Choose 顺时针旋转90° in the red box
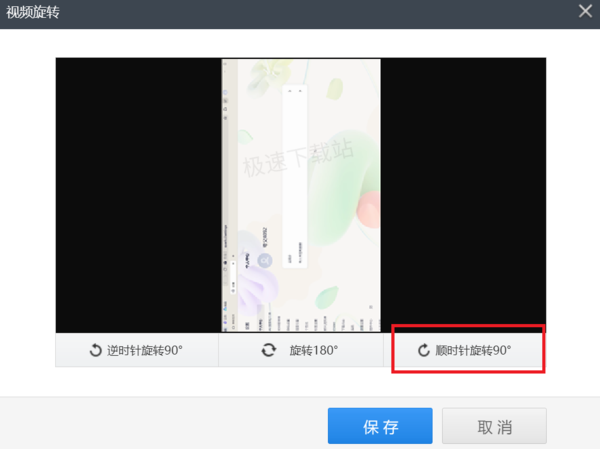The width and height of the screenshot is (600, 449). [468, 350]
